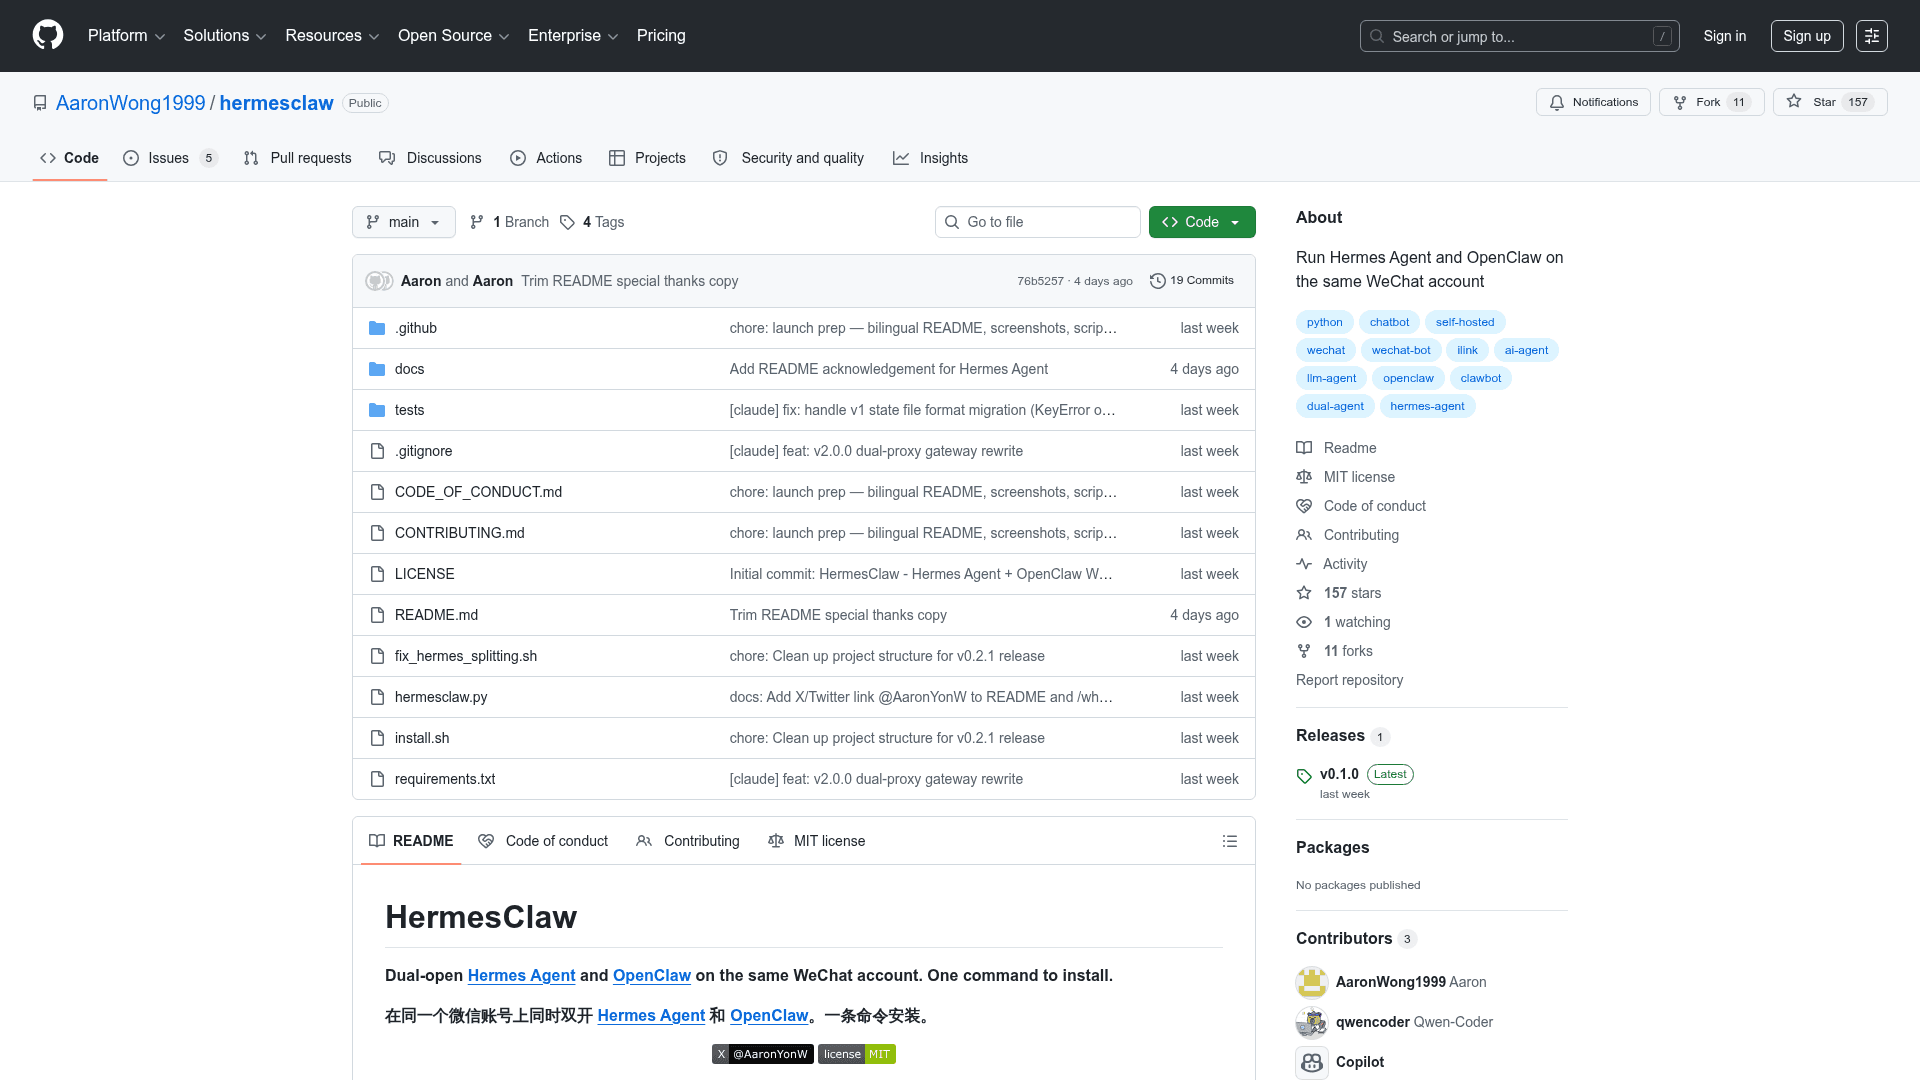Image resolution: width=1920 pixels, height=1080 pixels.
Task: Open the hermesclaw.py file
Action: coord(441,697)
